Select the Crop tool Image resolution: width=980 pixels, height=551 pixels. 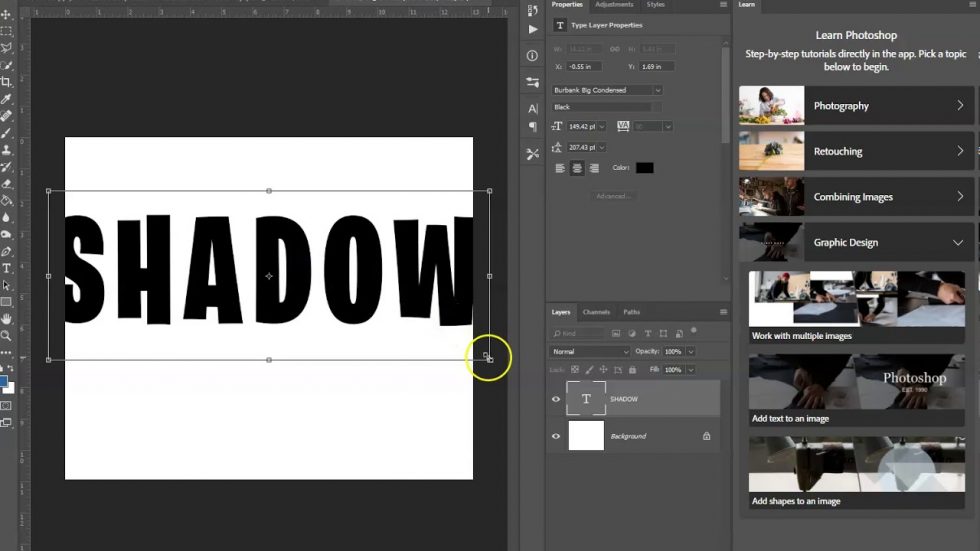[x=6, y=82]
